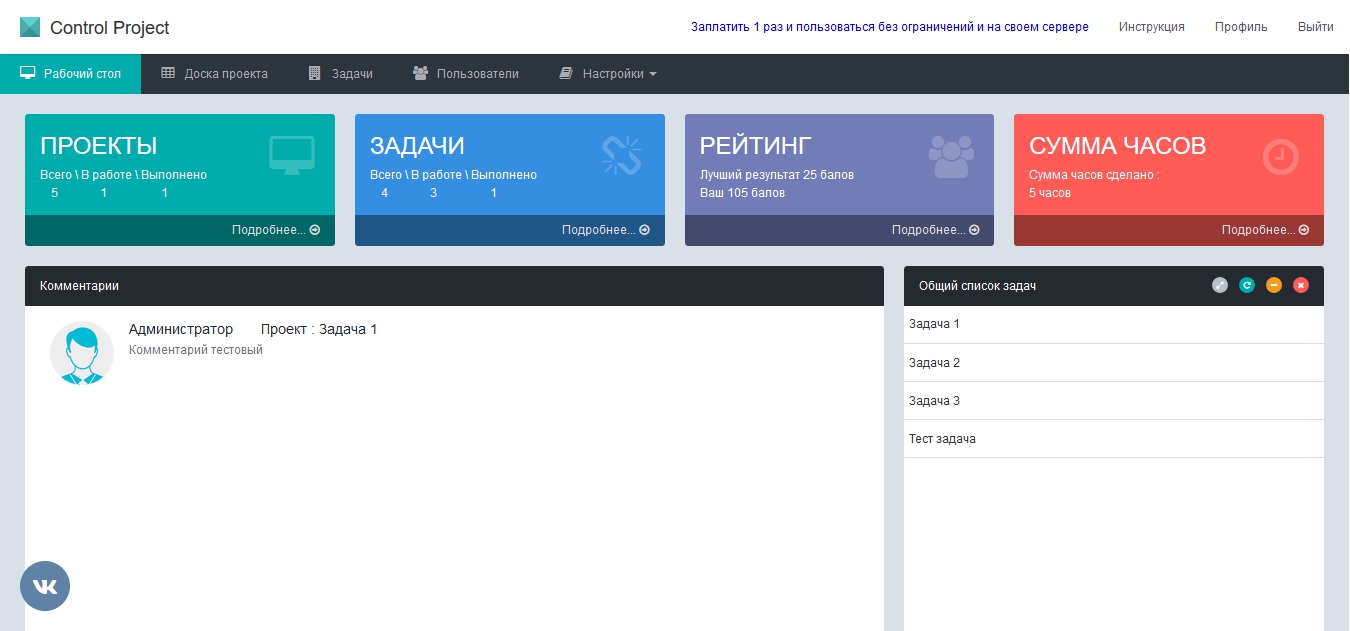Select Задача 3 in the task list
Viewport: 1350px width, 631px height.
point(1114,401)
